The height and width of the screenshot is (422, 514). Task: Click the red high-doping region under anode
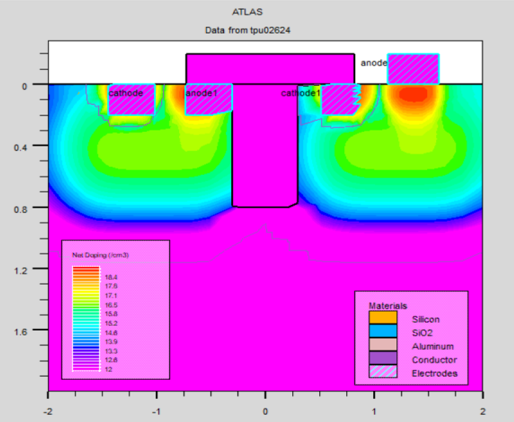click(x=412, y=94)
